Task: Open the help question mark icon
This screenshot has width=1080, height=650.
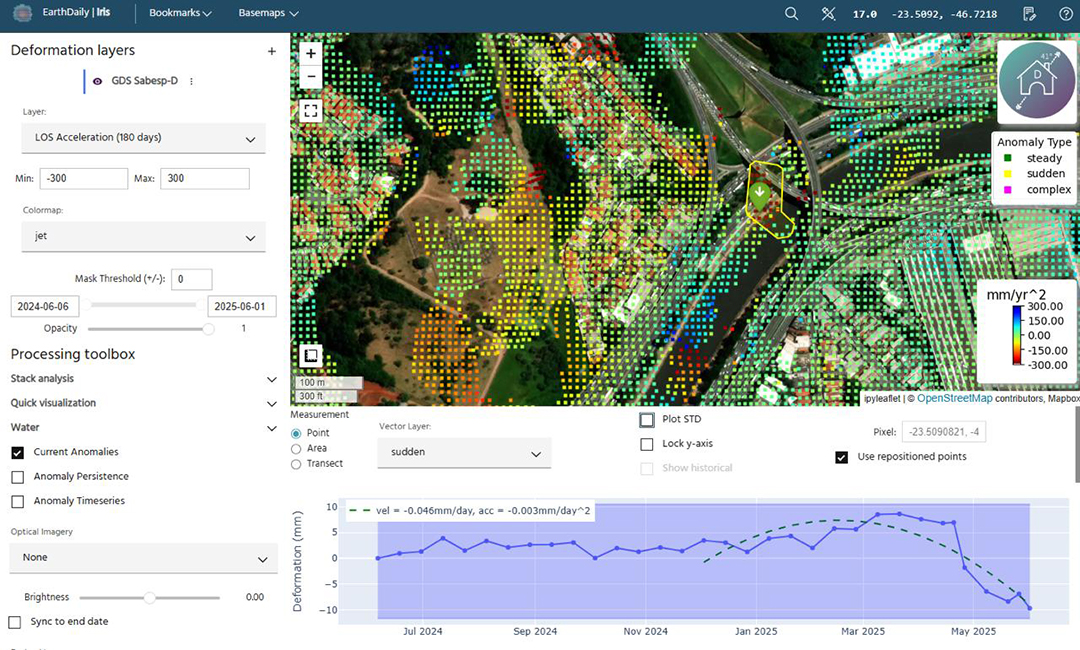Action: point(1065,14)
